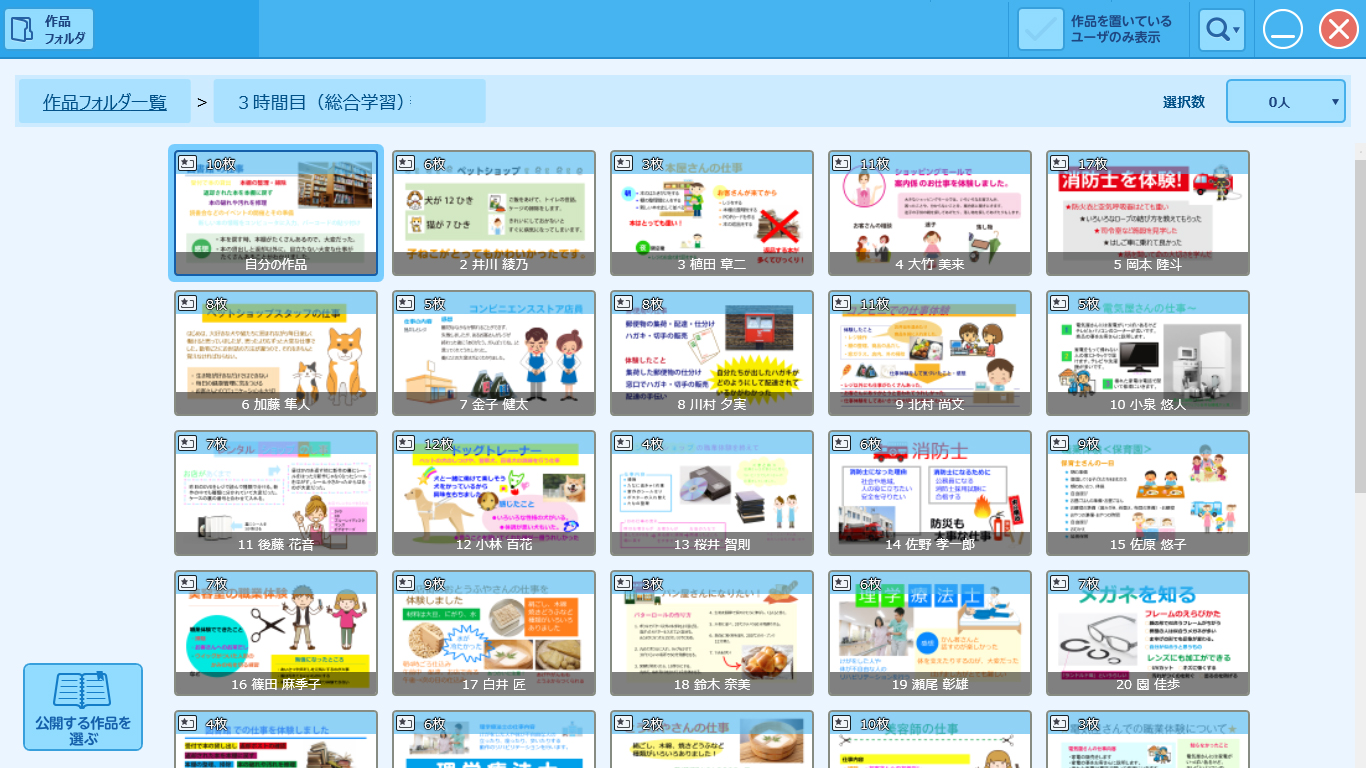Open 白井 匠's work thumbnail
Image resolution: width=1366 pixels, height=768 pixels.
coord(494,633)
